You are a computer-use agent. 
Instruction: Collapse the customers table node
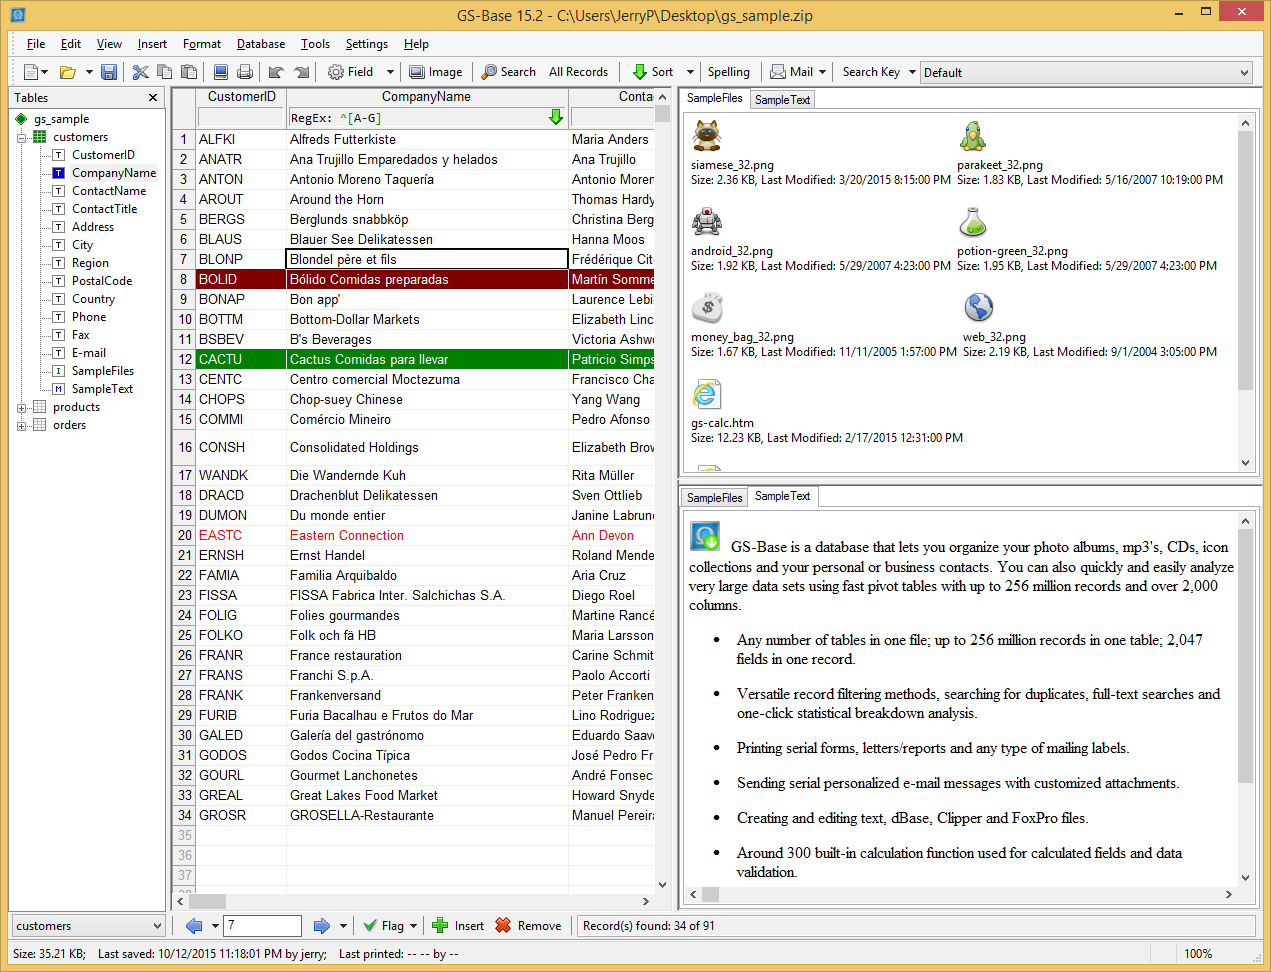22,138
